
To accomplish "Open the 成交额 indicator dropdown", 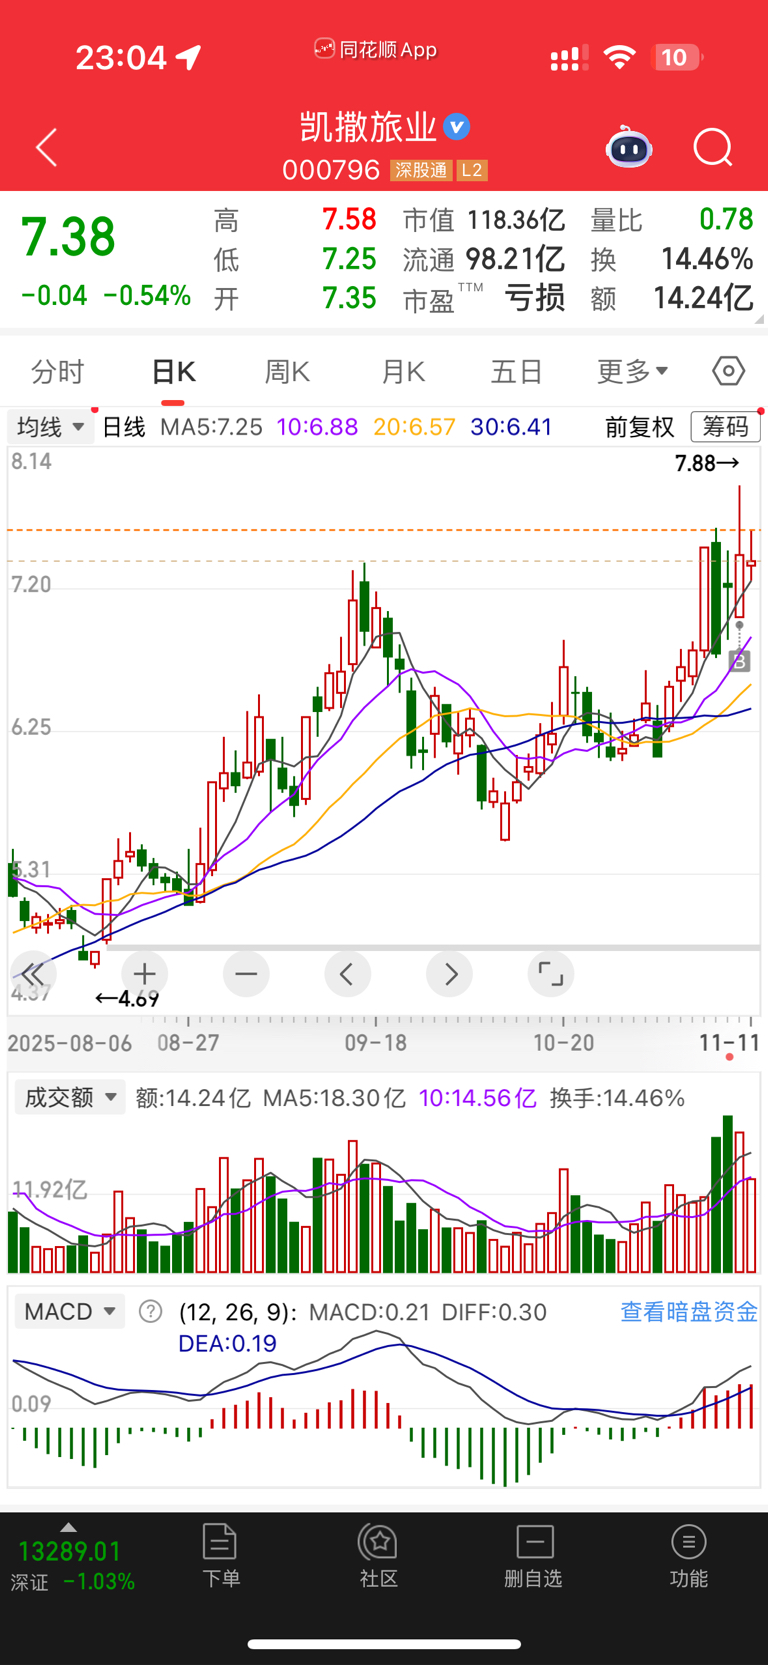I will point(69,1097).
